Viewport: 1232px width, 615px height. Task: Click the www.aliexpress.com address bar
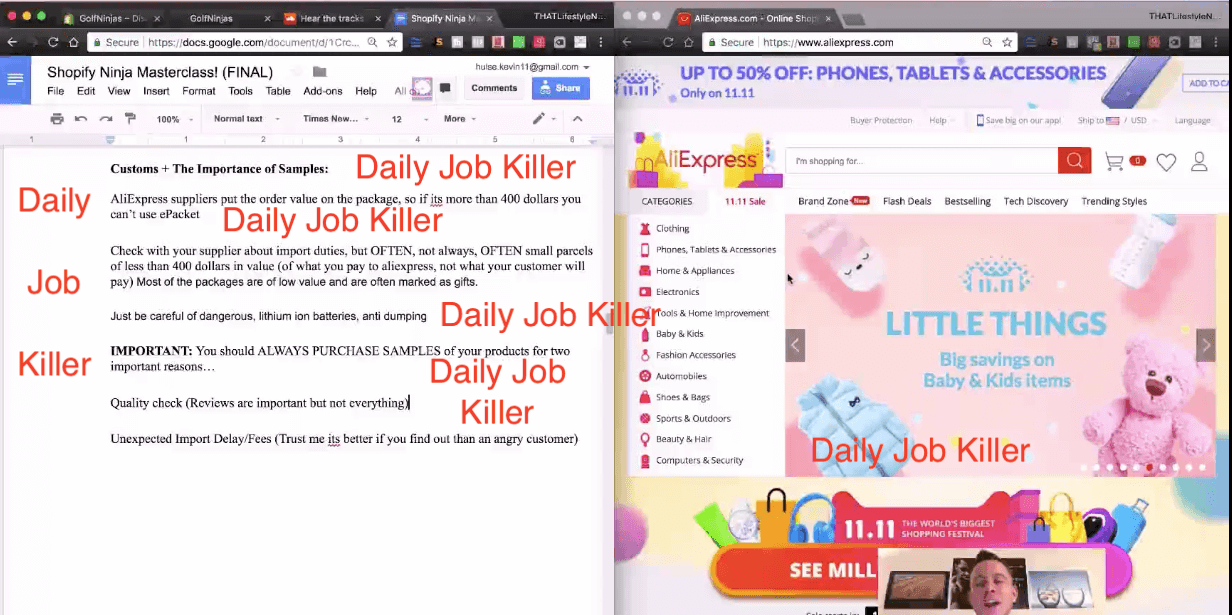860,42
